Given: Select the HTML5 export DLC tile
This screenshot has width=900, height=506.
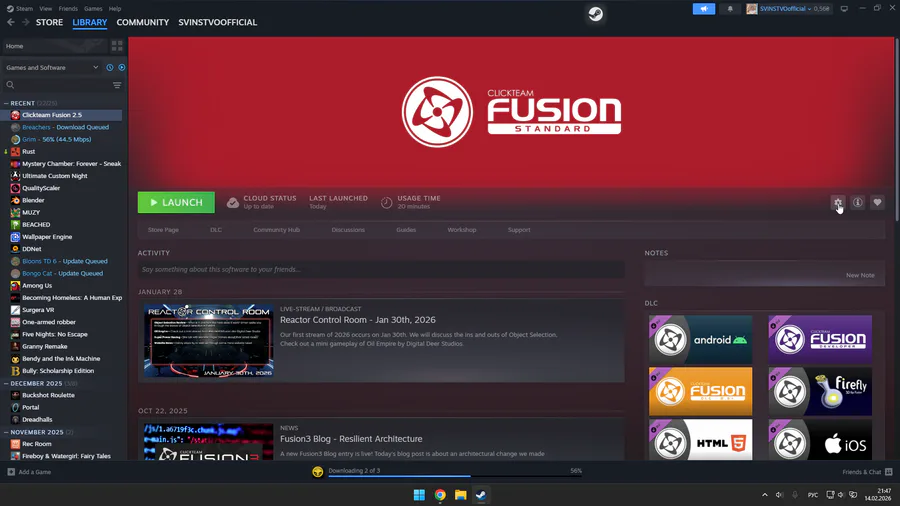Looking at the screenshot, I should click(700, 440).
